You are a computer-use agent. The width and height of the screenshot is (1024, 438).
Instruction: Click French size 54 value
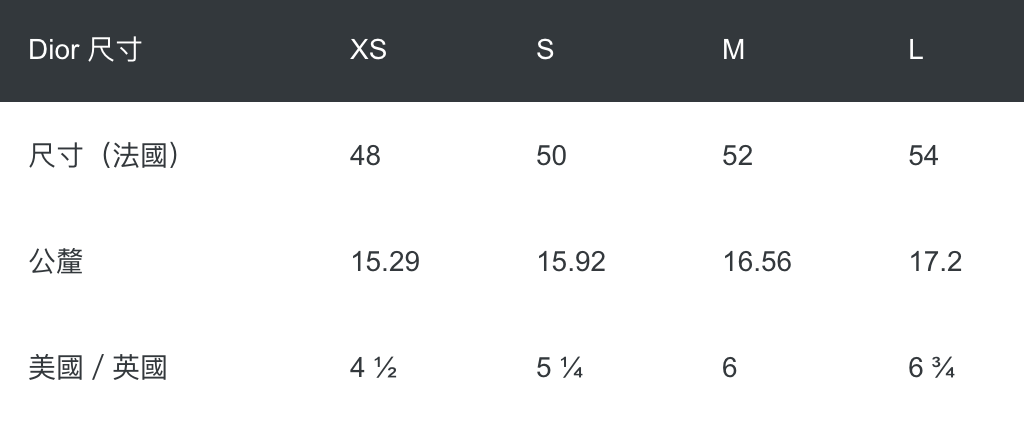pyautogui.click(x=923, y=156)
